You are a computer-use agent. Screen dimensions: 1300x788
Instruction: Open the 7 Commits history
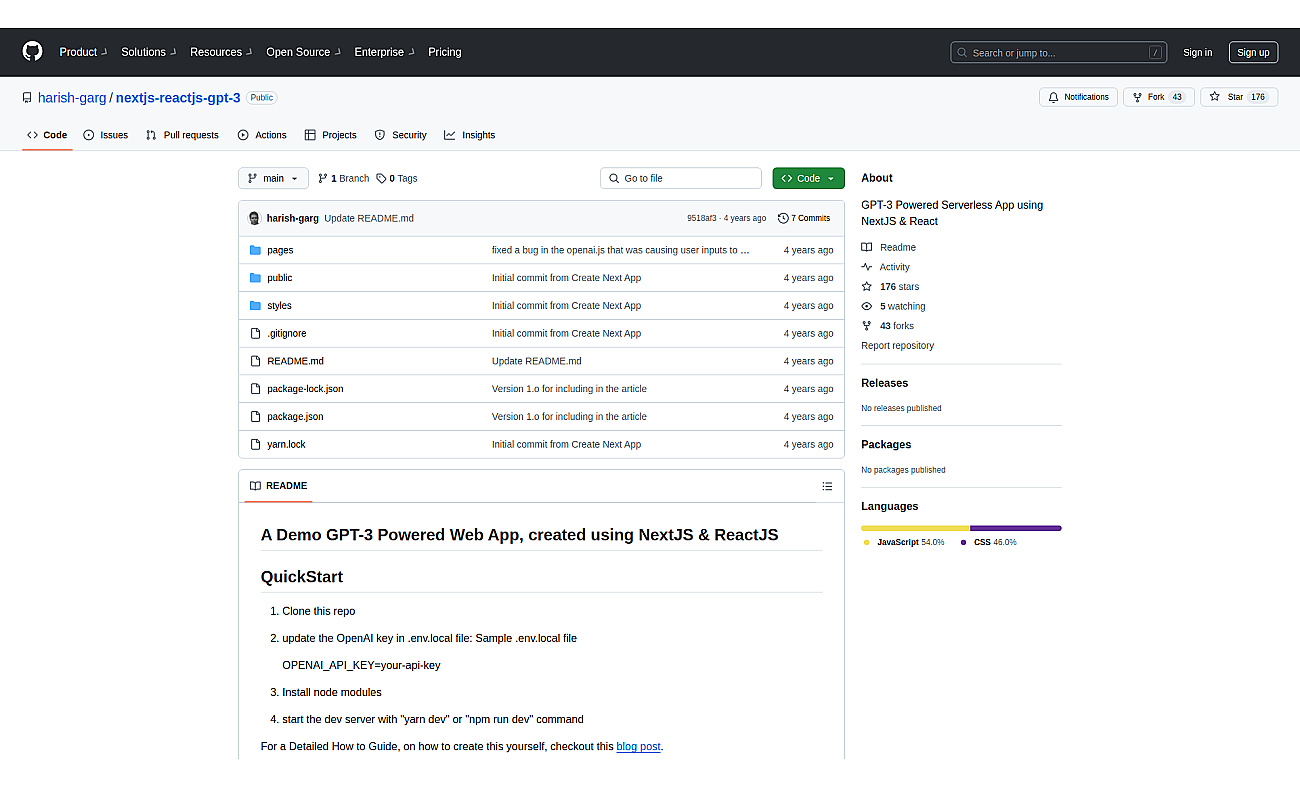[x=804, y=218]
